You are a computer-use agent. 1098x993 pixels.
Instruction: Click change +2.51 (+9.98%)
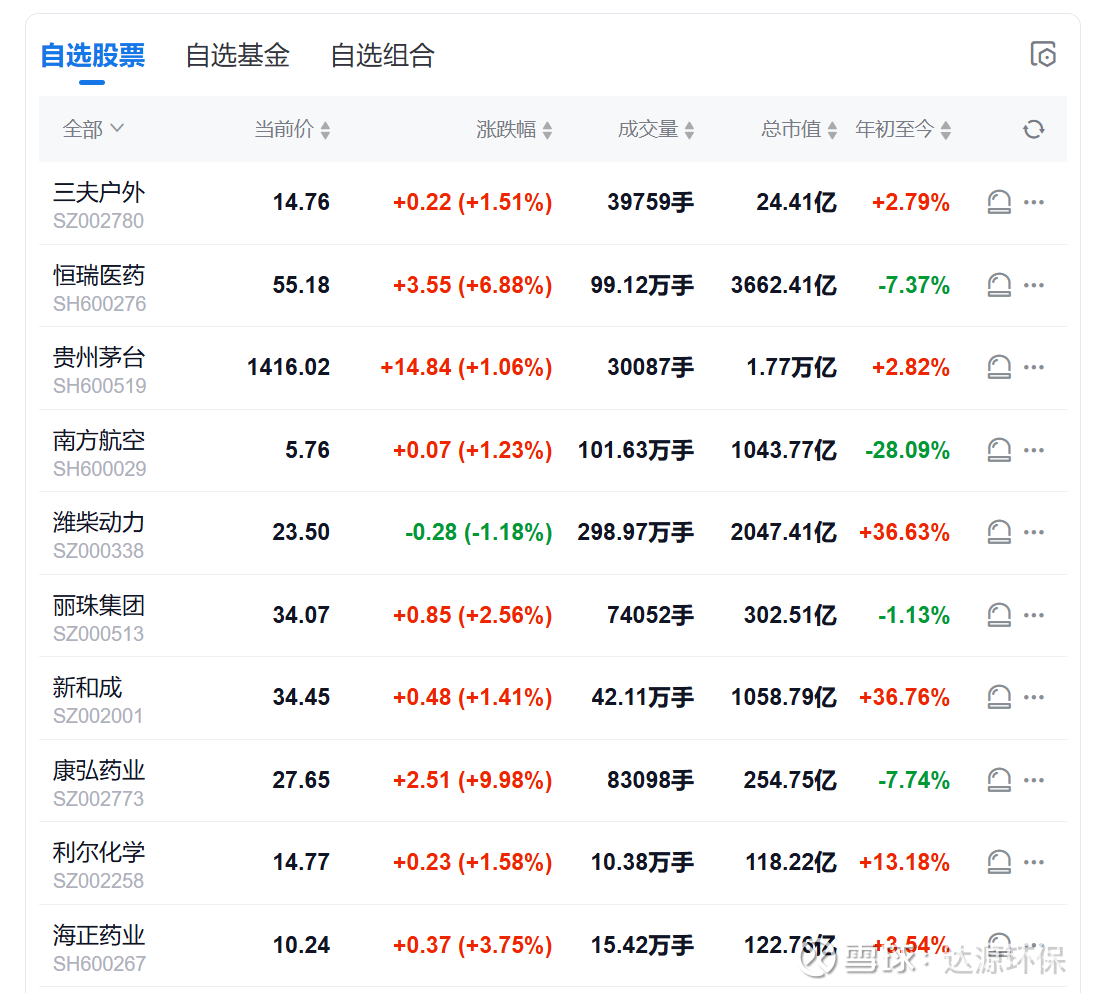pos(473,779)
